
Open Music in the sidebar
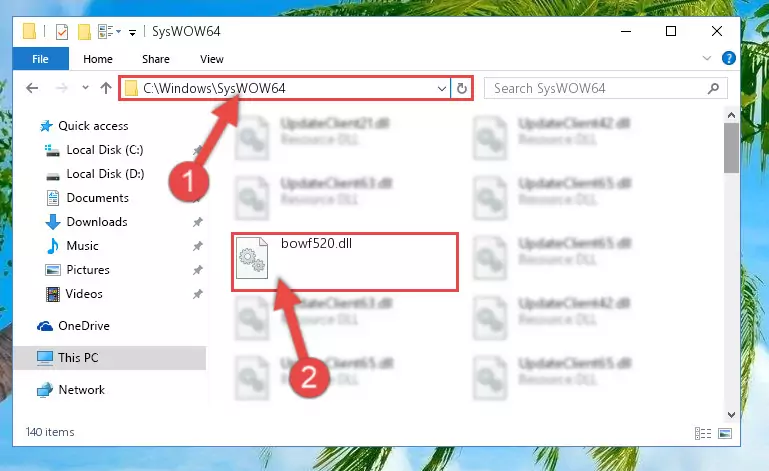click(82, 246)
